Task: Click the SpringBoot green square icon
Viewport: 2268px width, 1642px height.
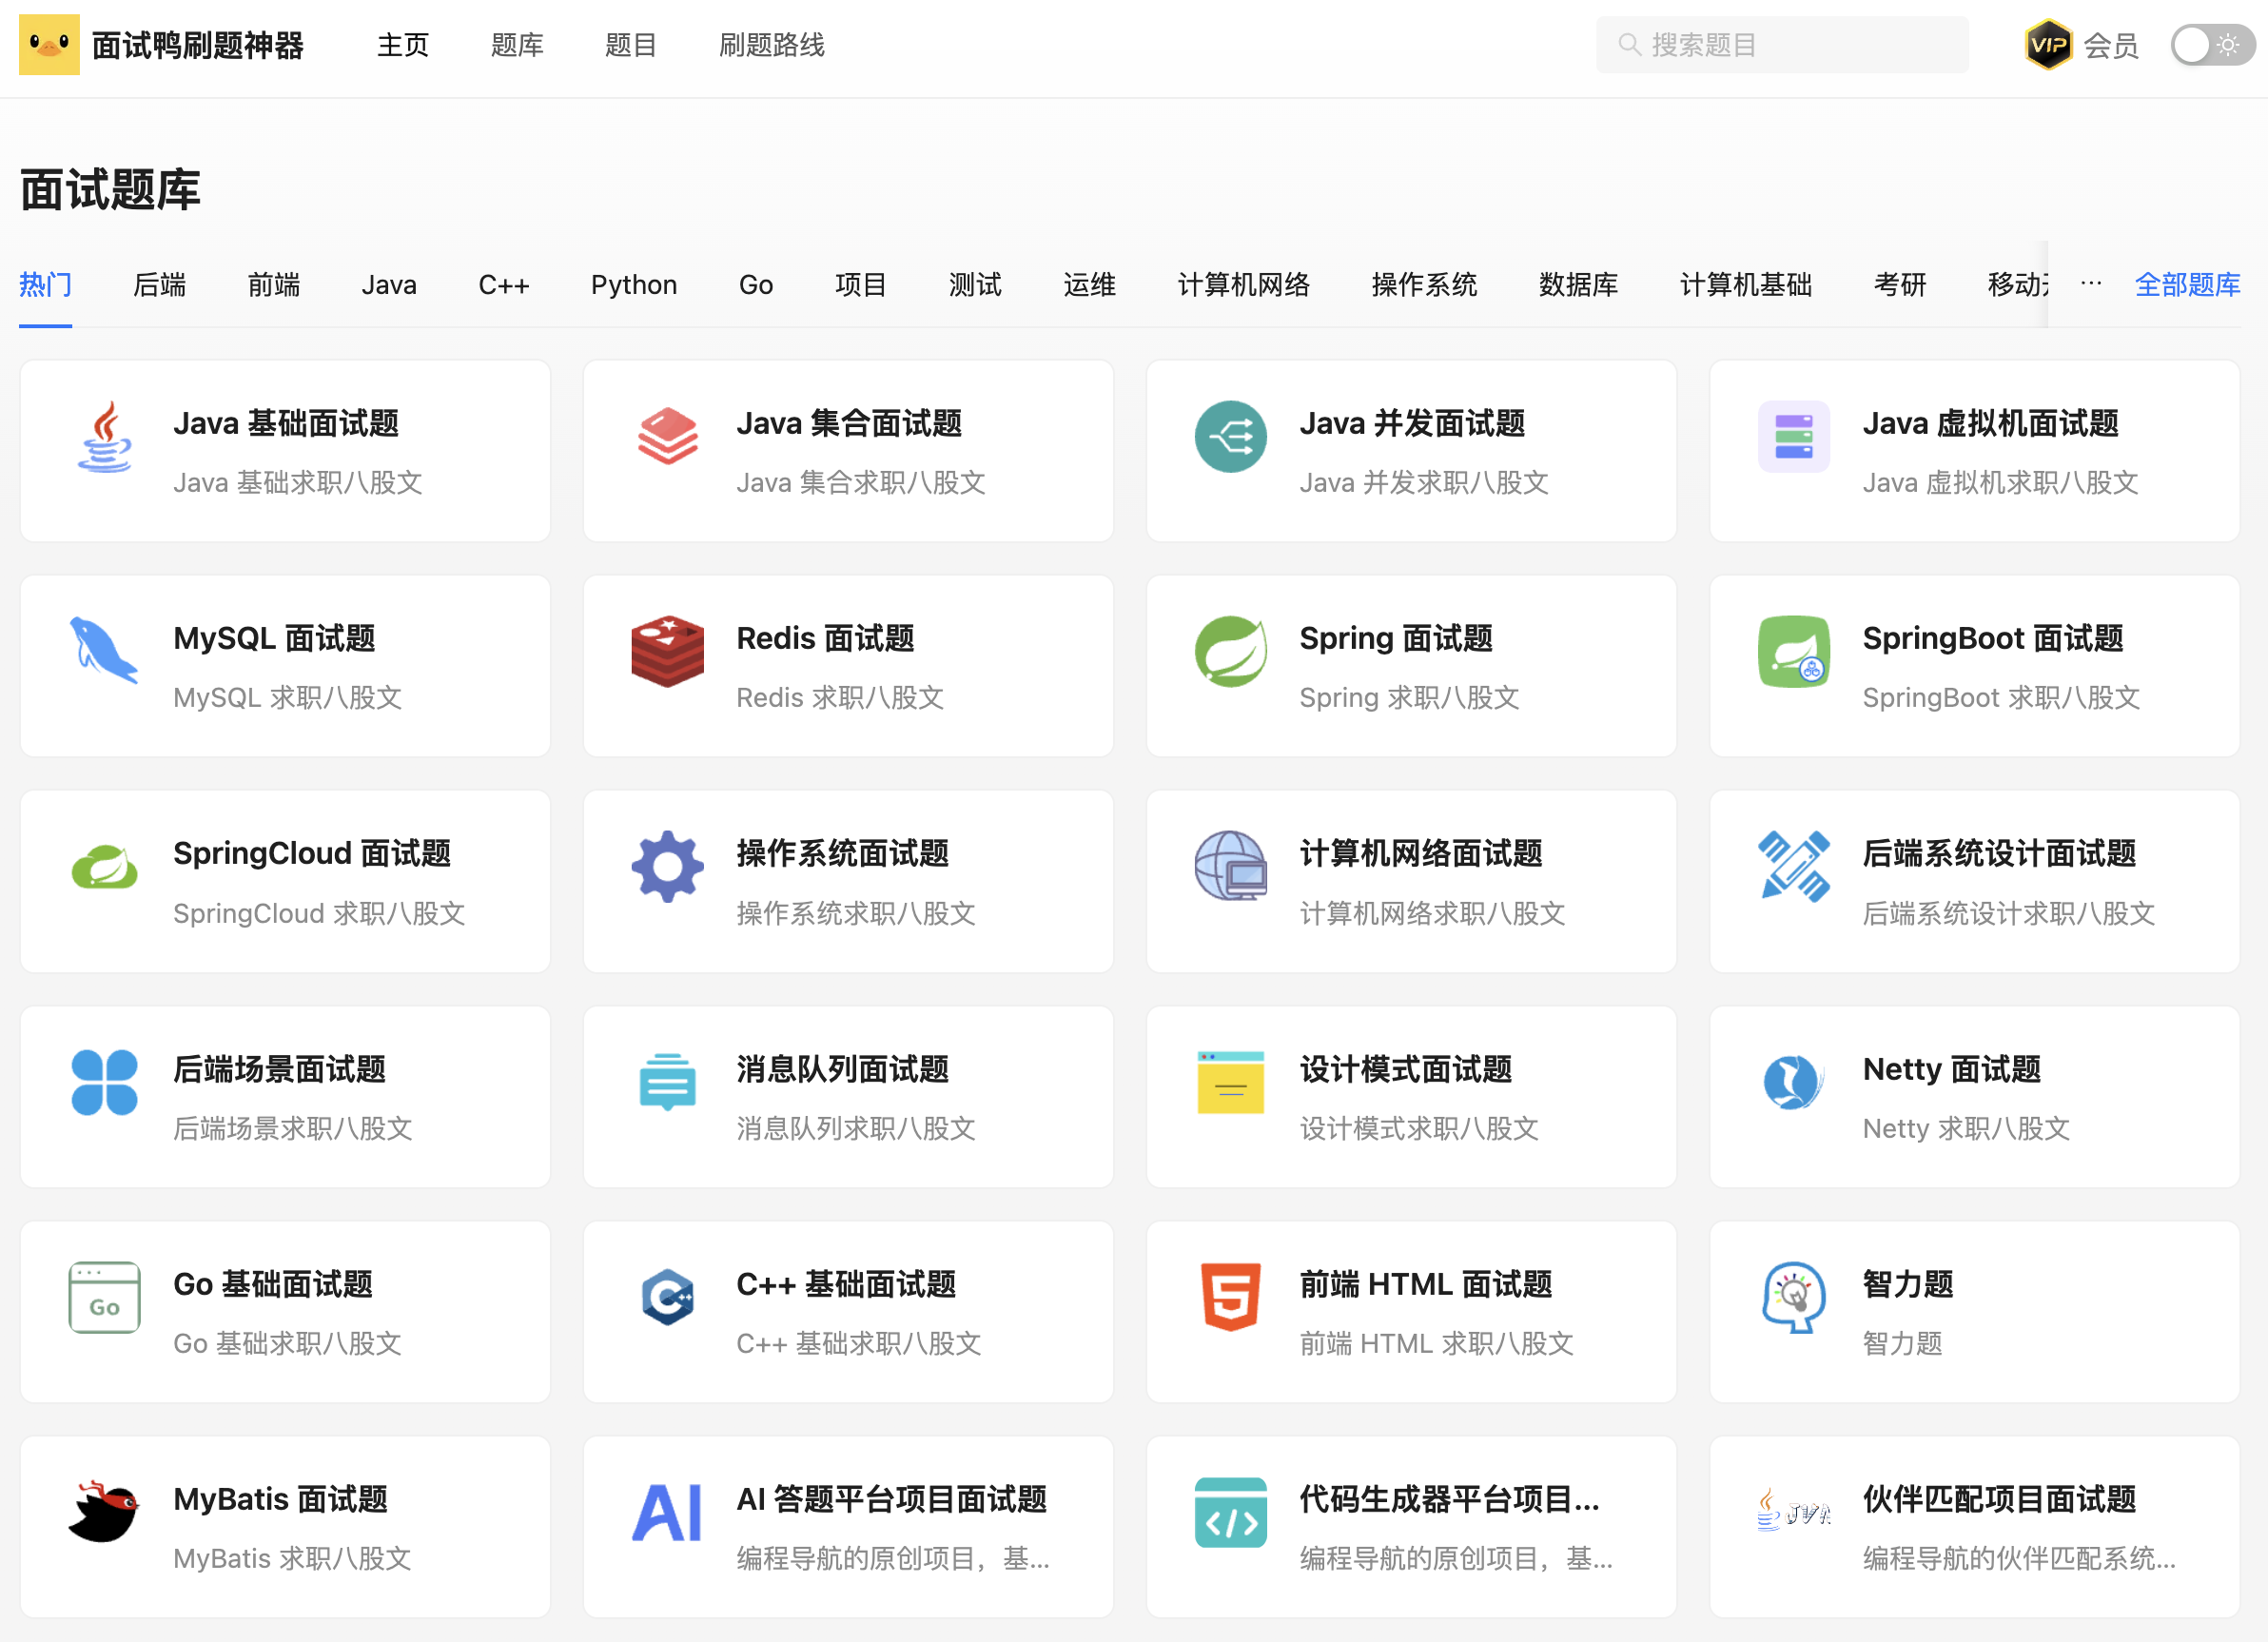Action: point(1794,652)
